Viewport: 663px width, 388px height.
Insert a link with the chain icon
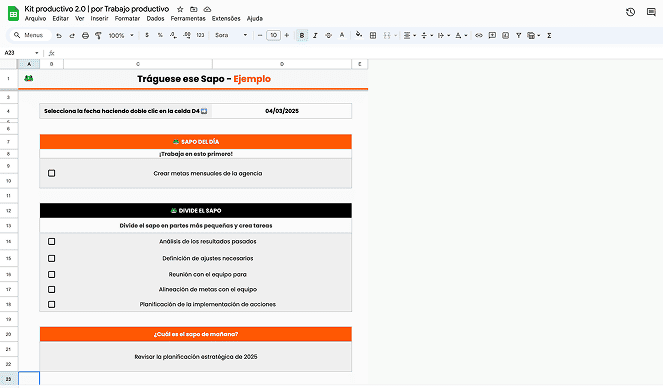[x=479, y=36]
